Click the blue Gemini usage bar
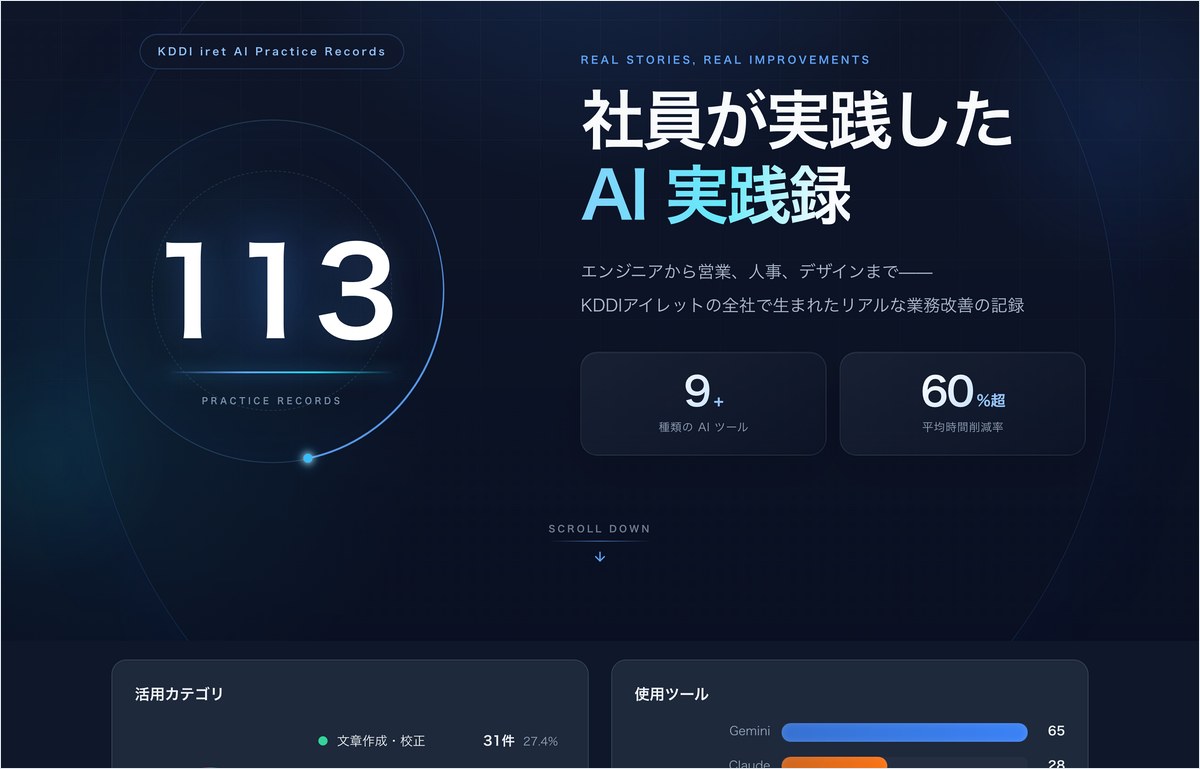 click(904, 732)
